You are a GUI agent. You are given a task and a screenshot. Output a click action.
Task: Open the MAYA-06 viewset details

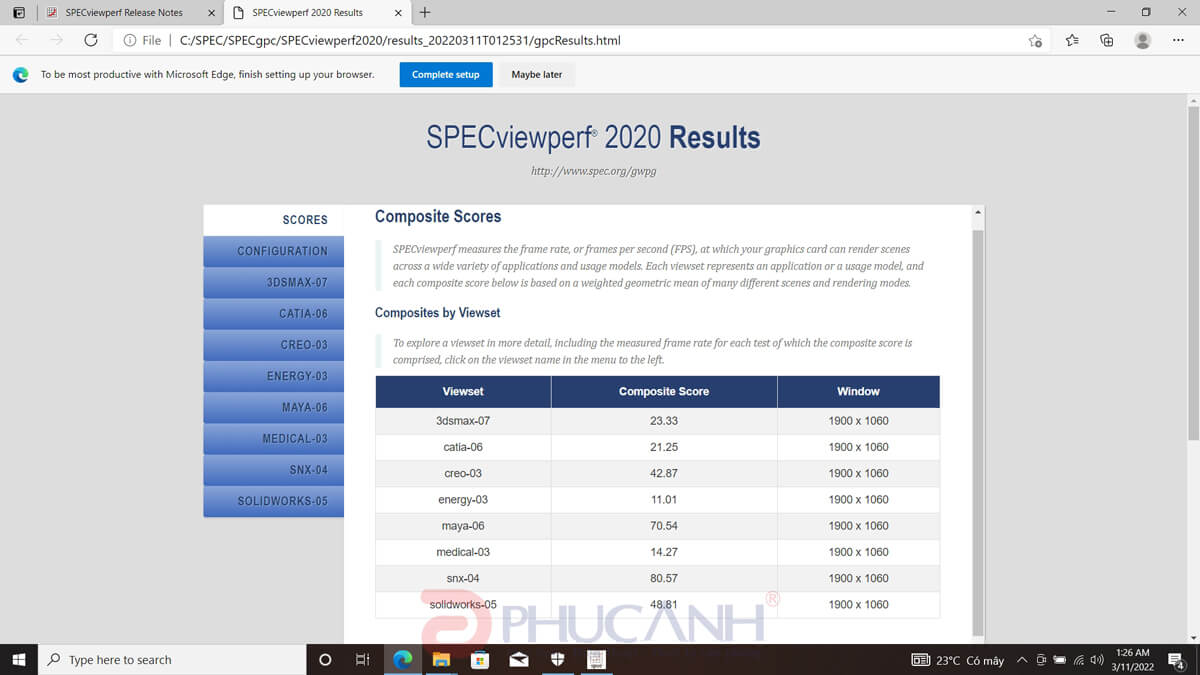(273, 407)
